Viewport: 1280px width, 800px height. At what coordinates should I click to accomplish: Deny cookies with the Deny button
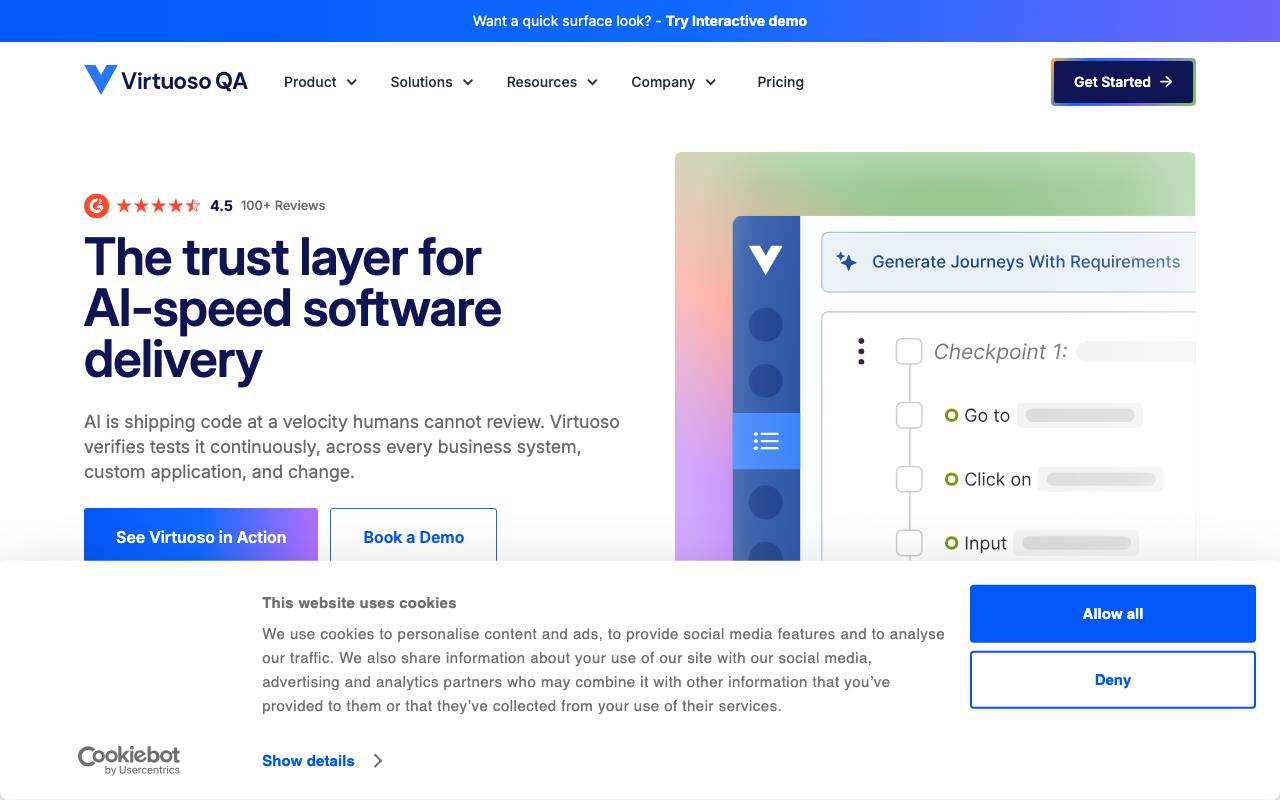click(1113, 680)
